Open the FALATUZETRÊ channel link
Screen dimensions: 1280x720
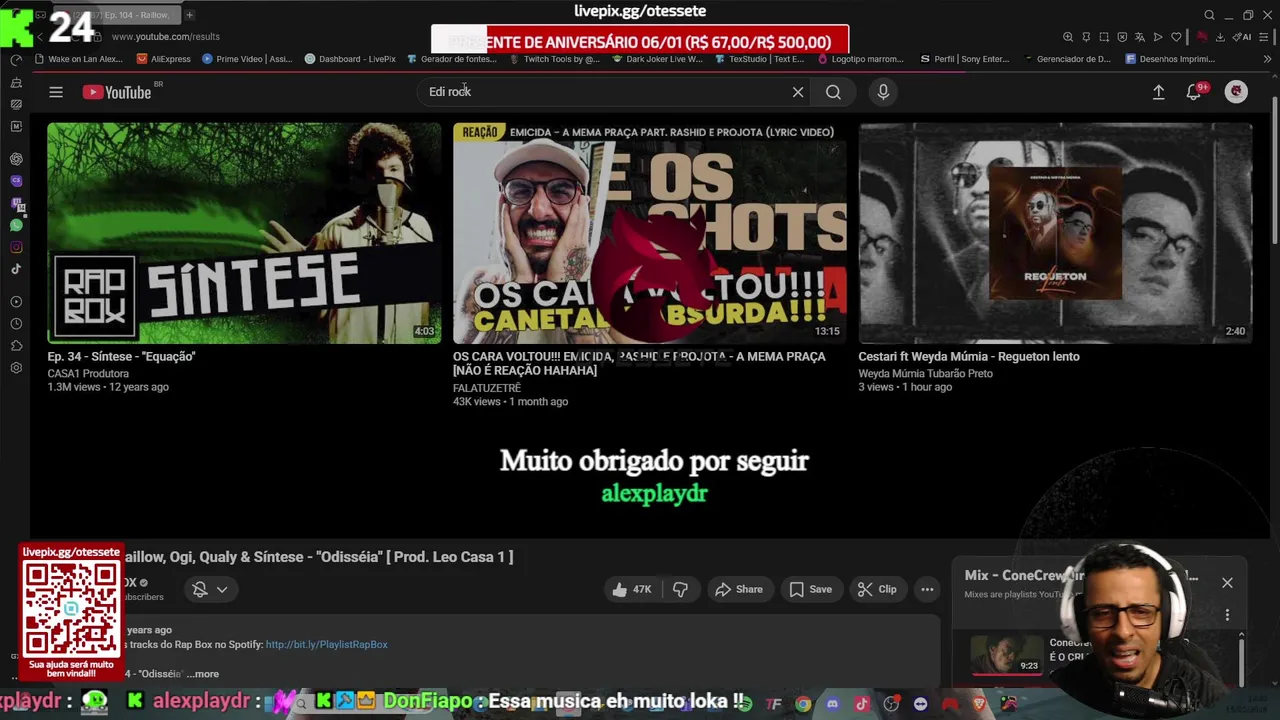487,388
